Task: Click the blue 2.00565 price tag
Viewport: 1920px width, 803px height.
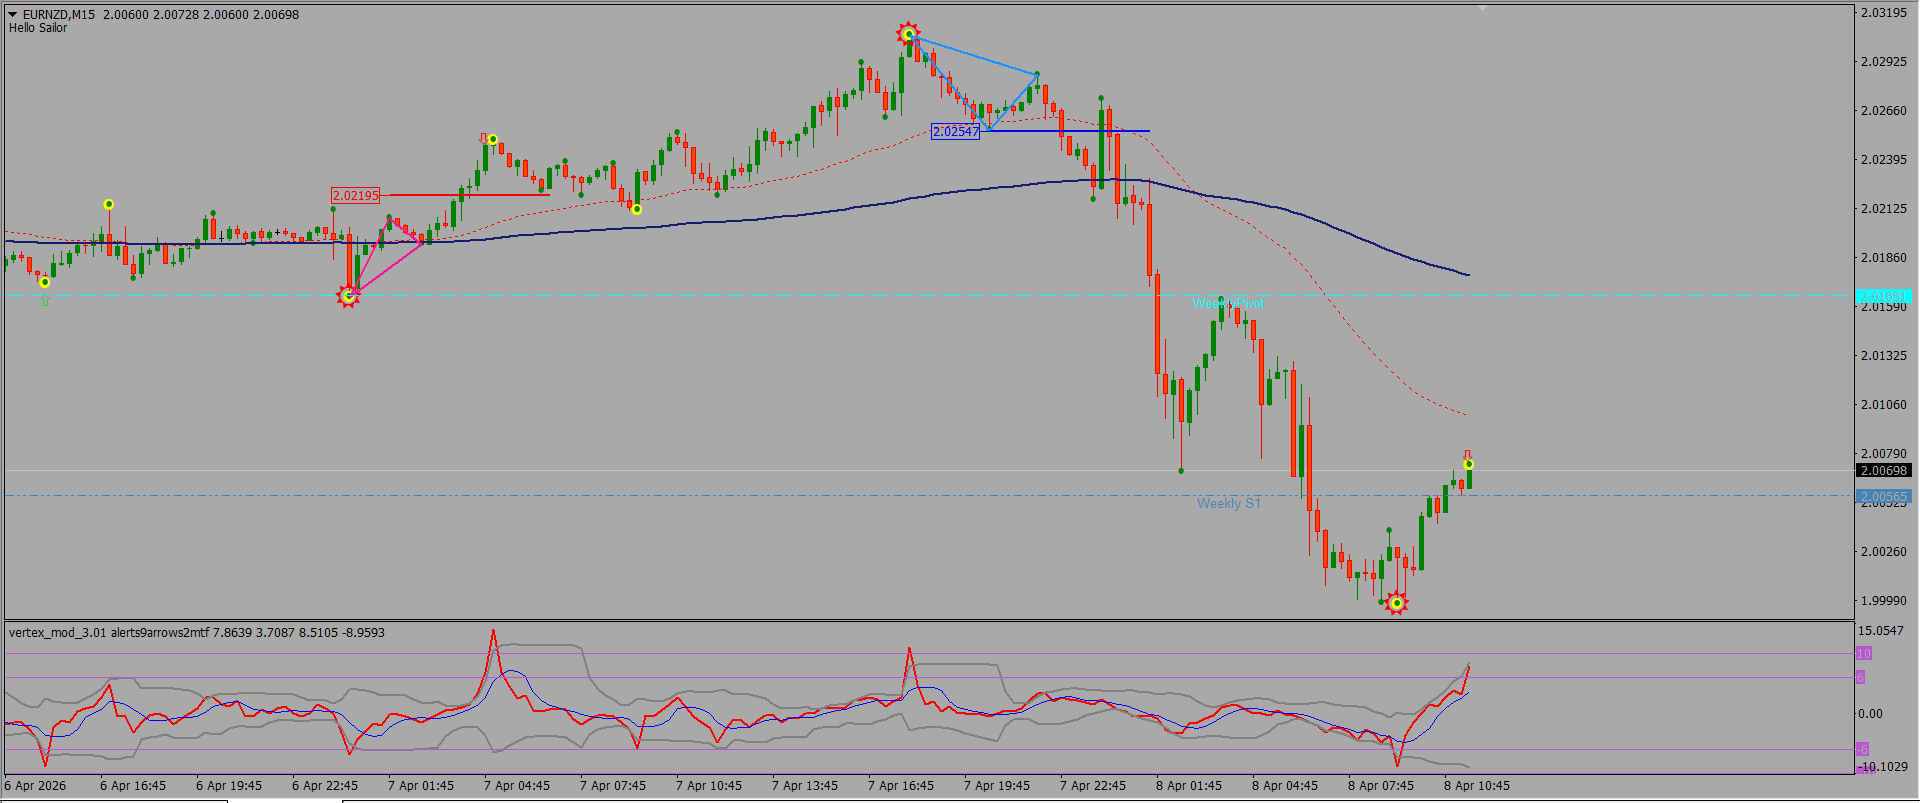Action: tap(1883, 496)
